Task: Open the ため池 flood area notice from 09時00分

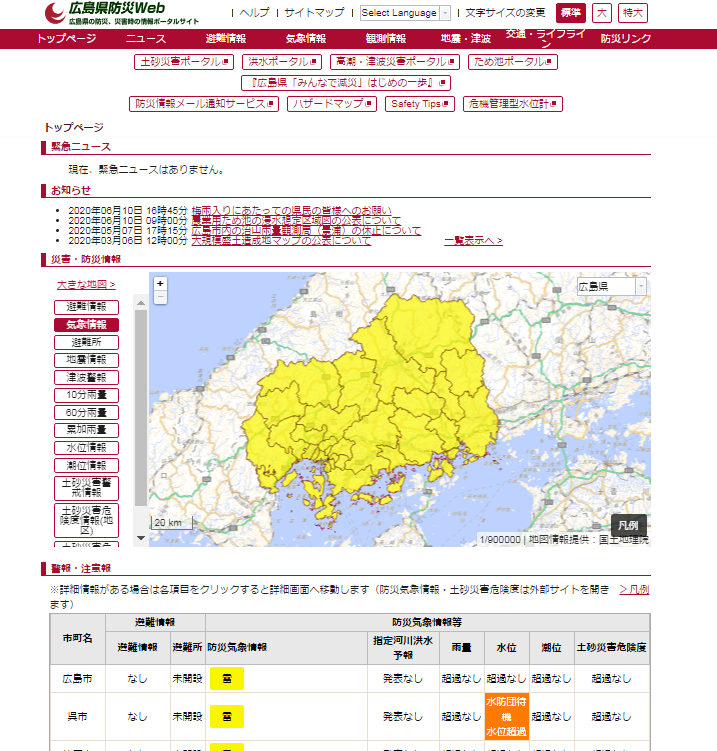Action: coord(296,221)
